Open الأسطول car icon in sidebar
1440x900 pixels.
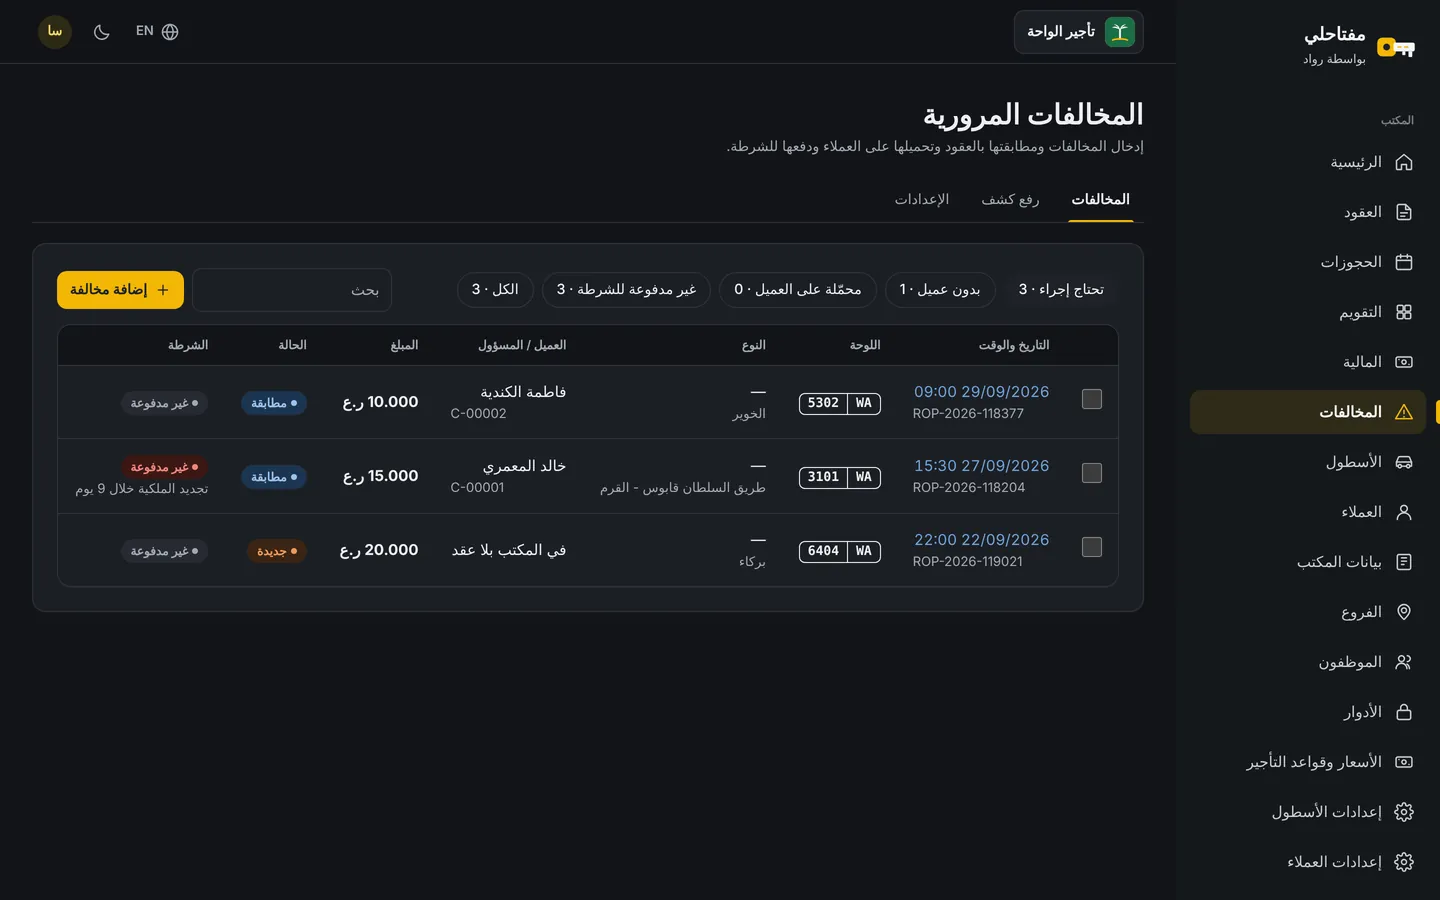pos(1404,462)
